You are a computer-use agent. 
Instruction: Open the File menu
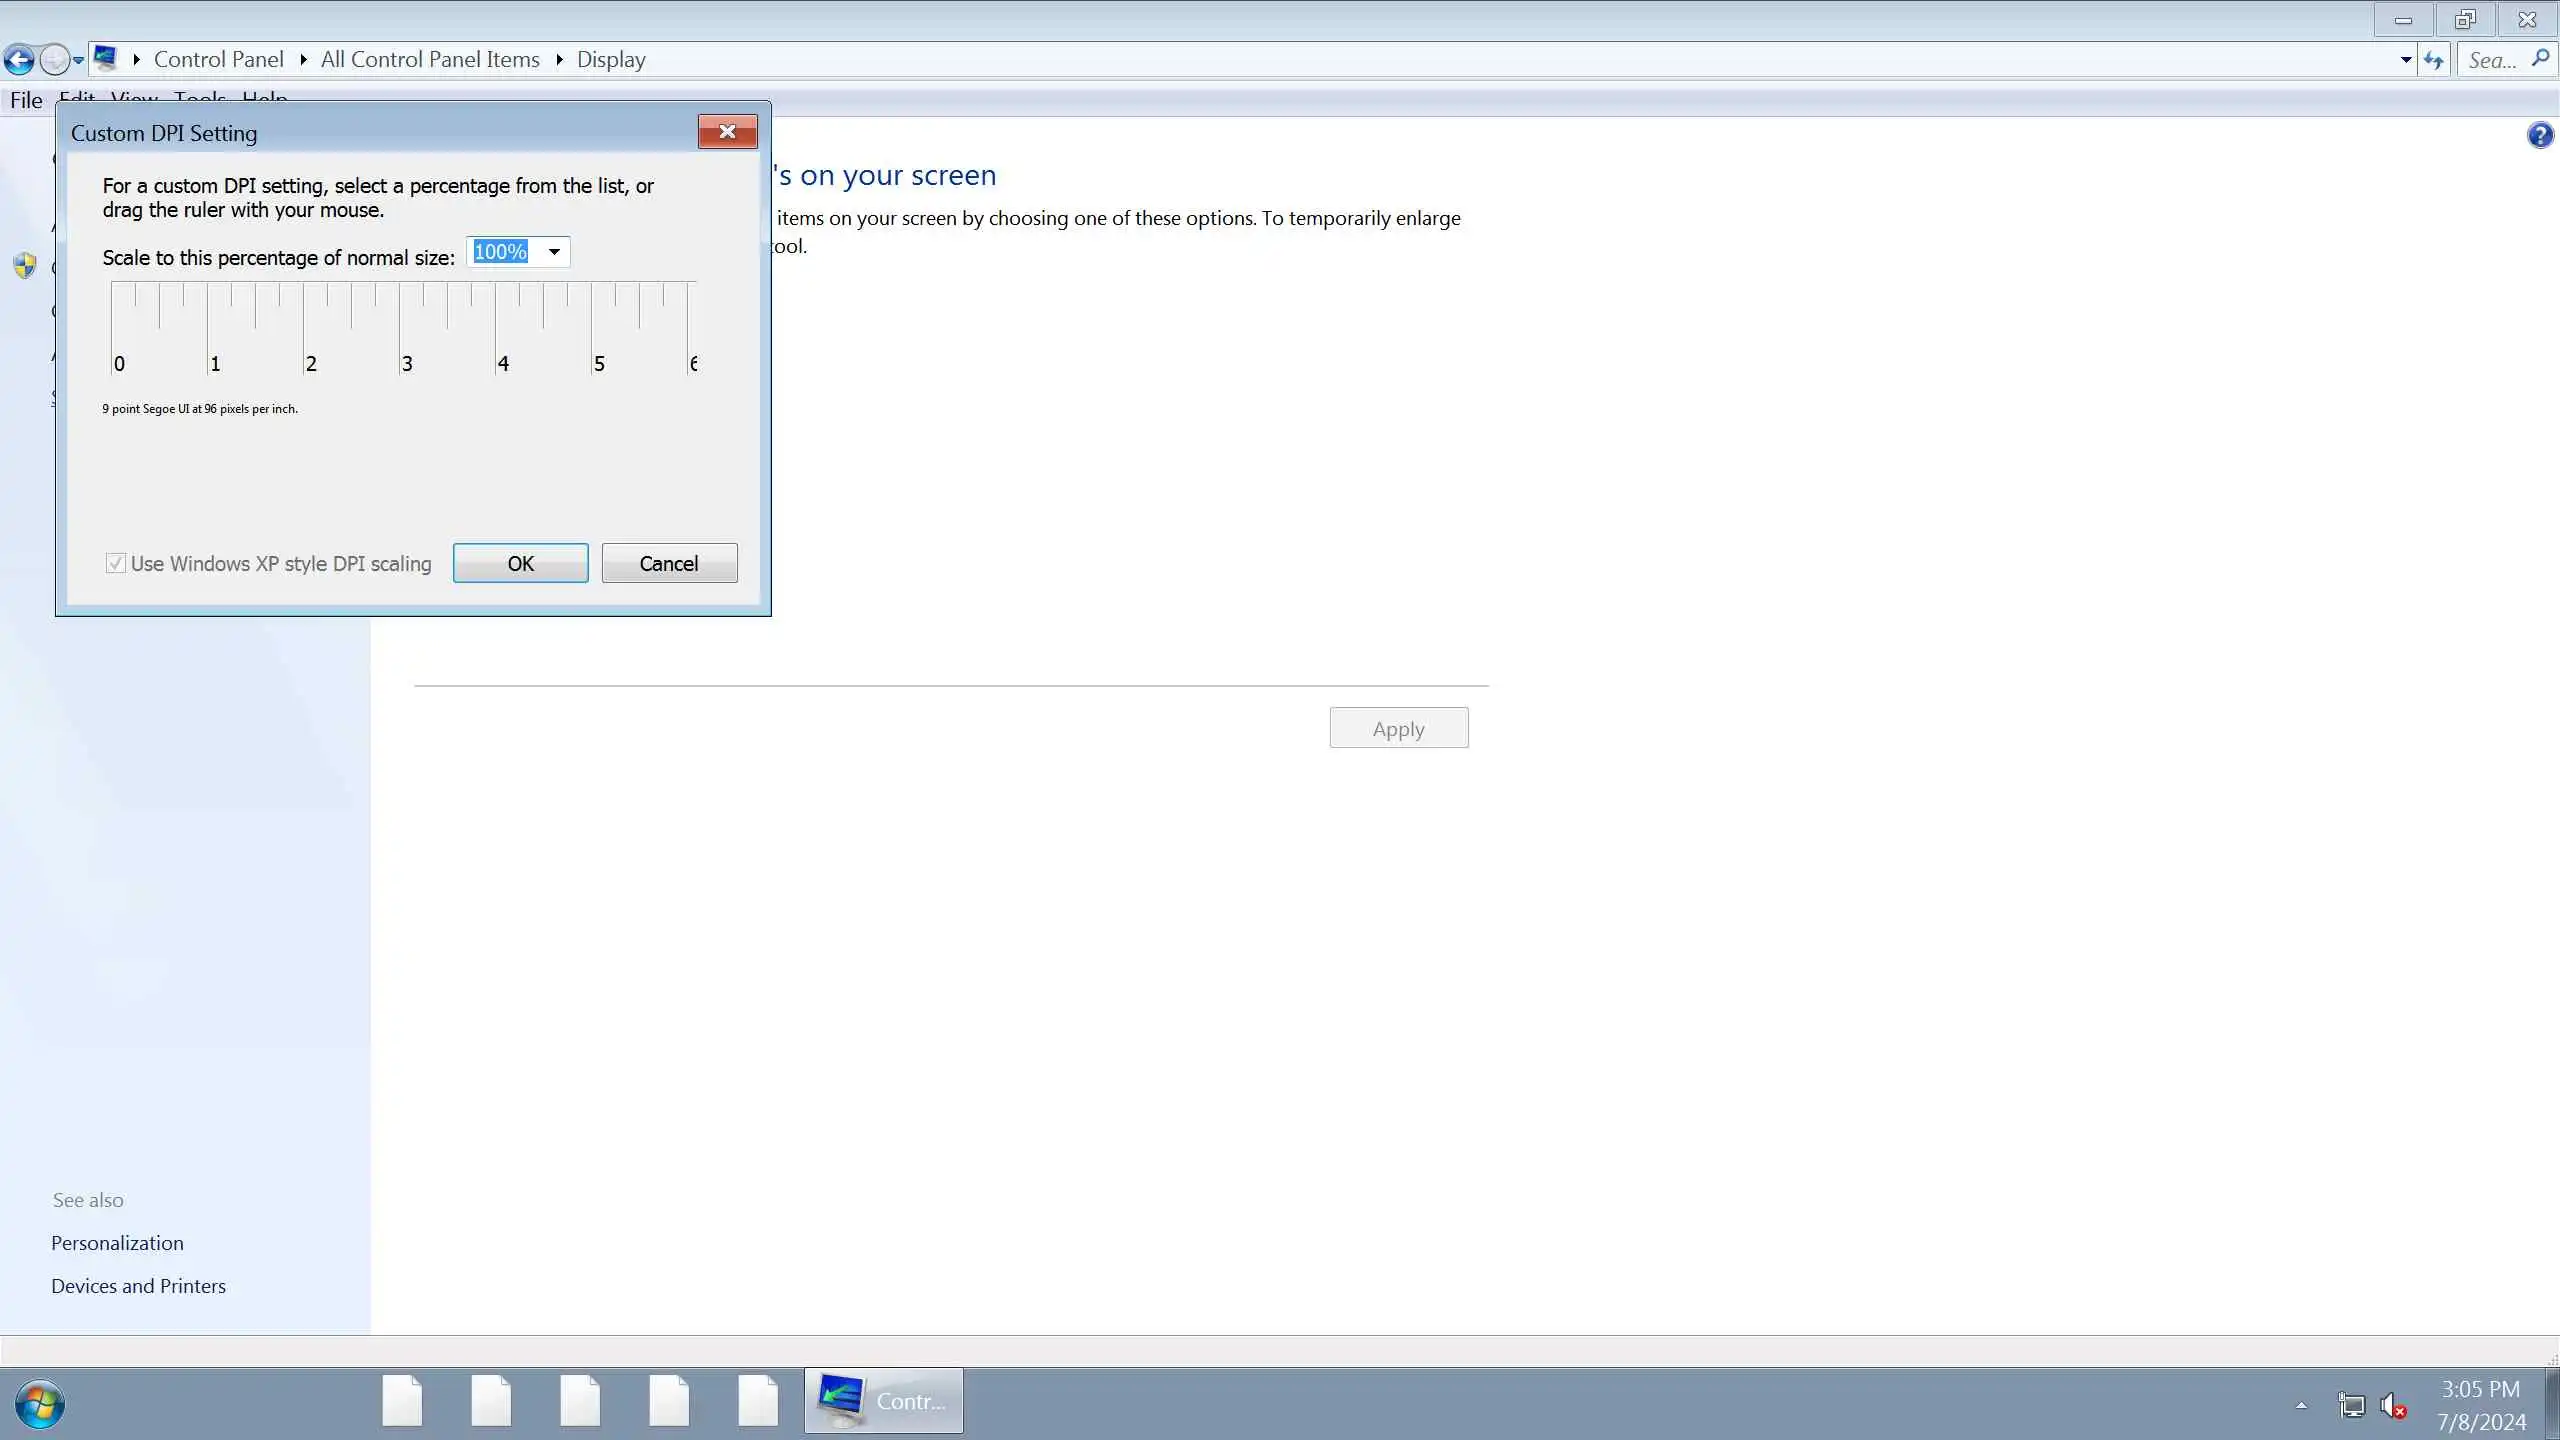click(26, 100)
